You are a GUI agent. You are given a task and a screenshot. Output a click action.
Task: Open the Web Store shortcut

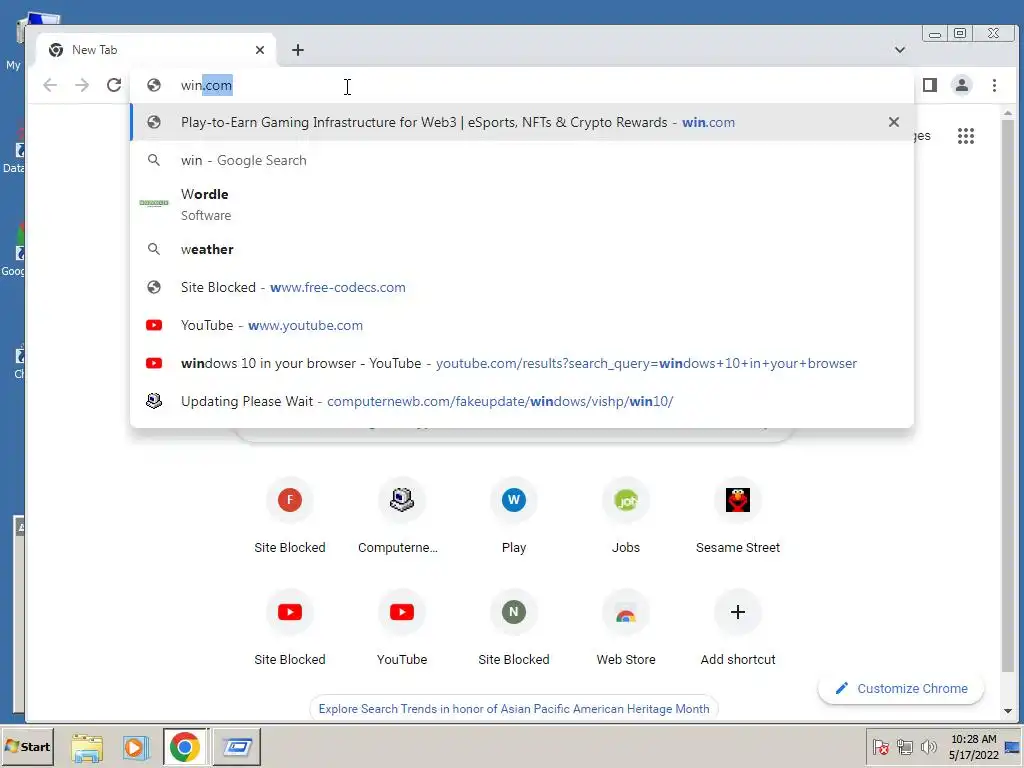[x=626, y=628]
